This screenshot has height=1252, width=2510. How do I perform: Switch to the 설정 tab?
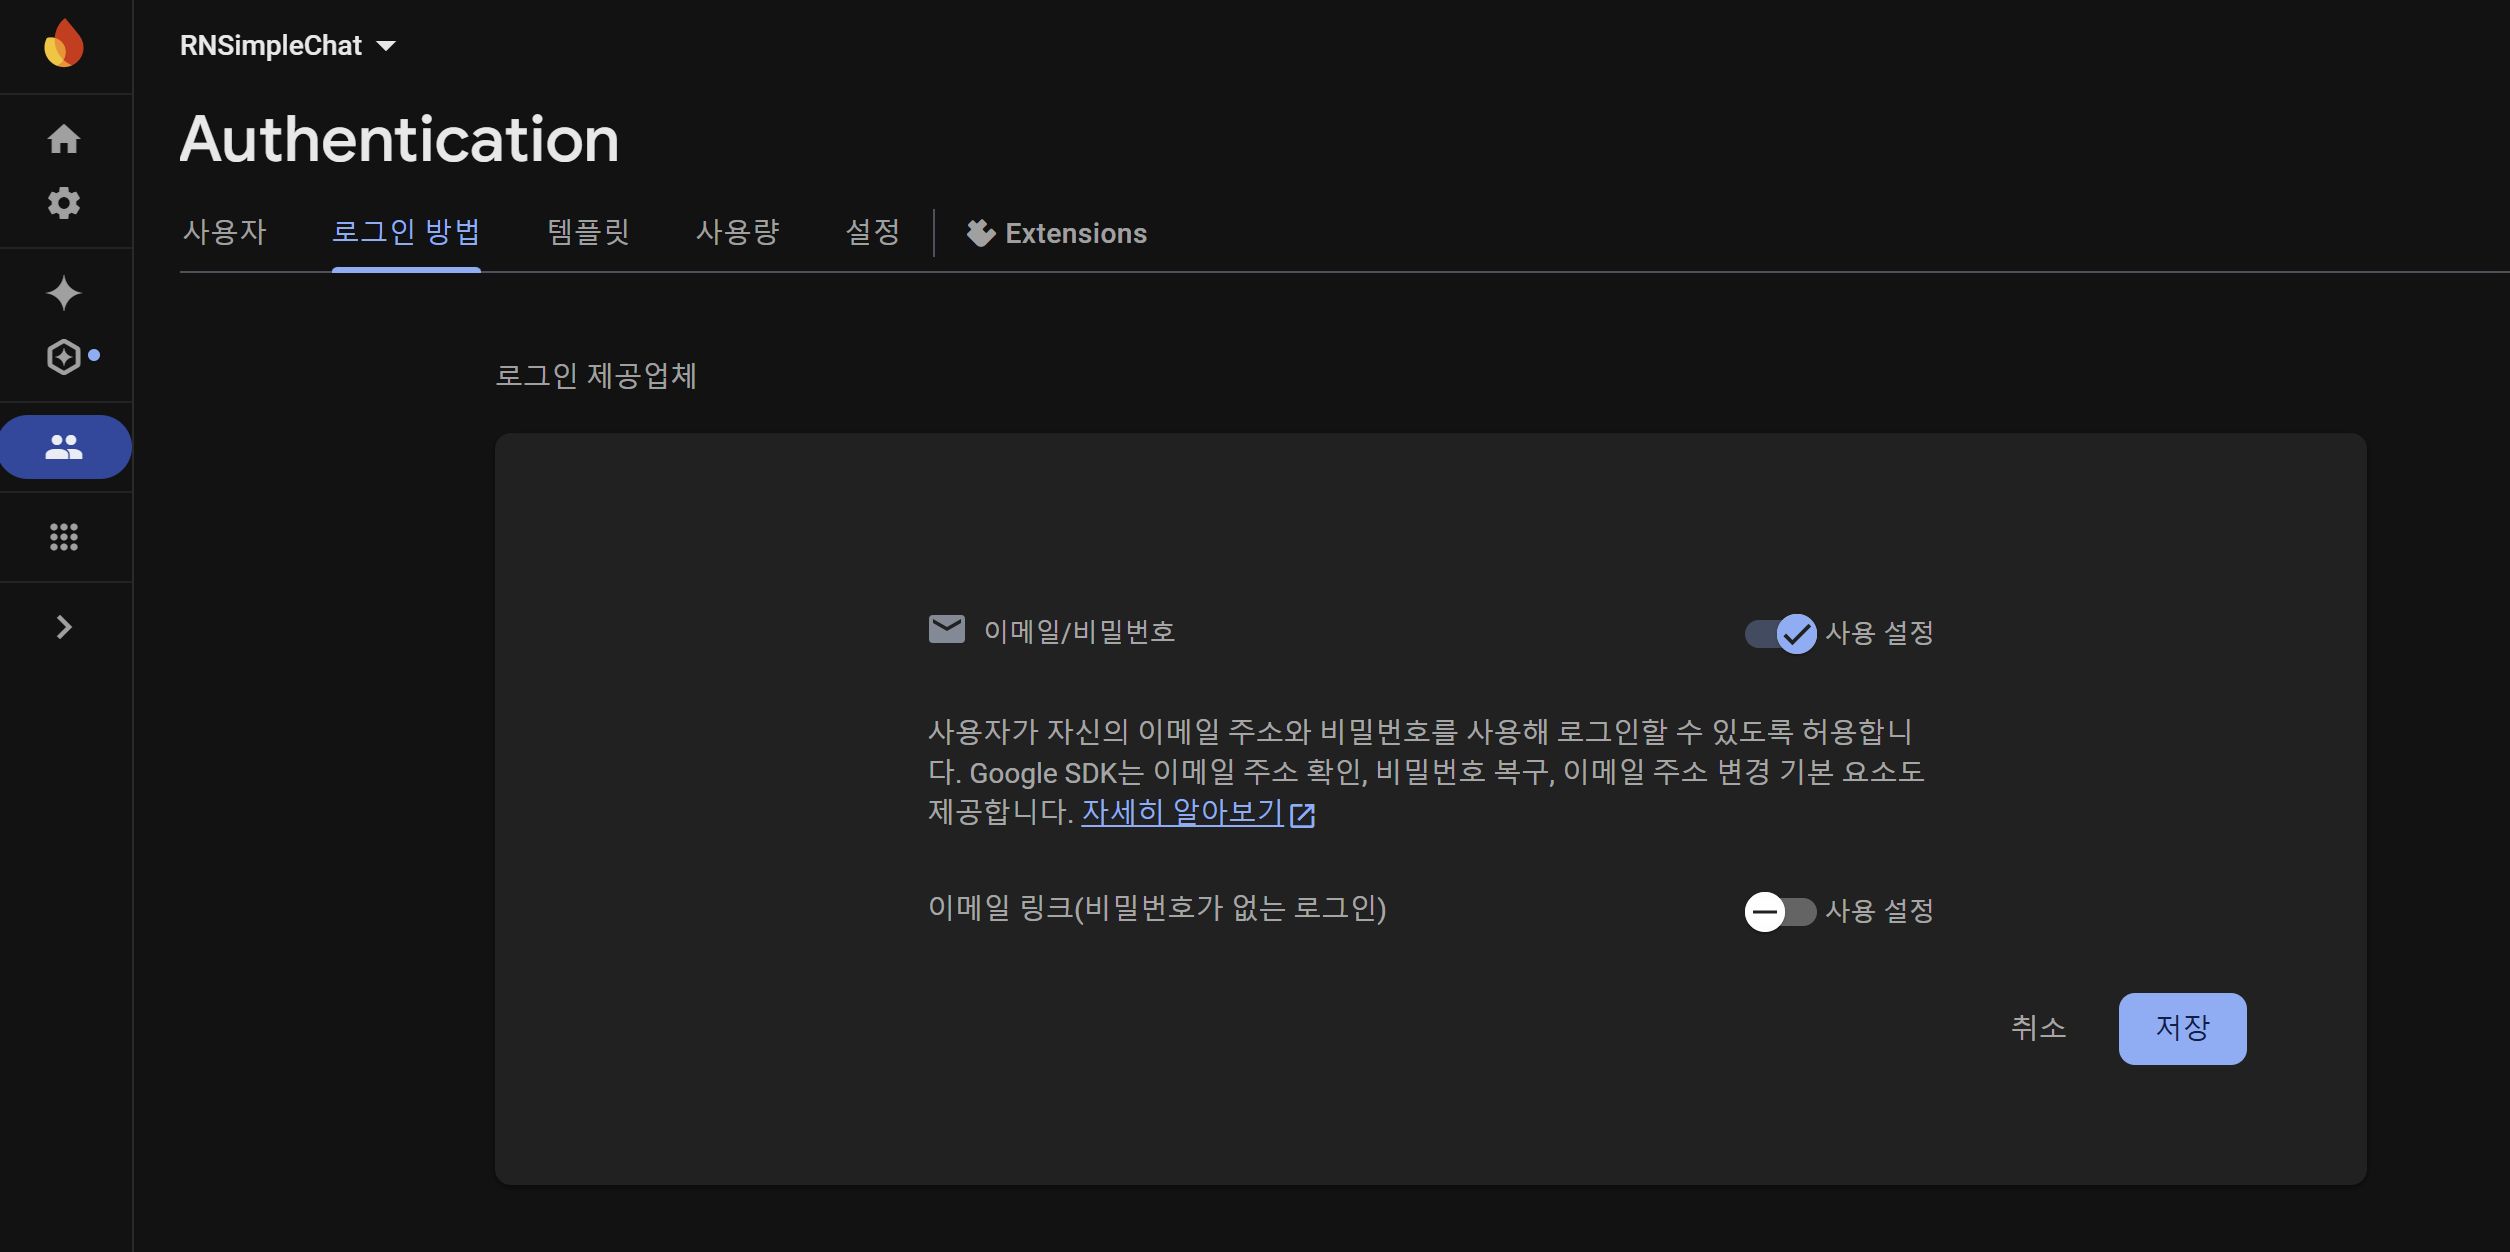873,232
